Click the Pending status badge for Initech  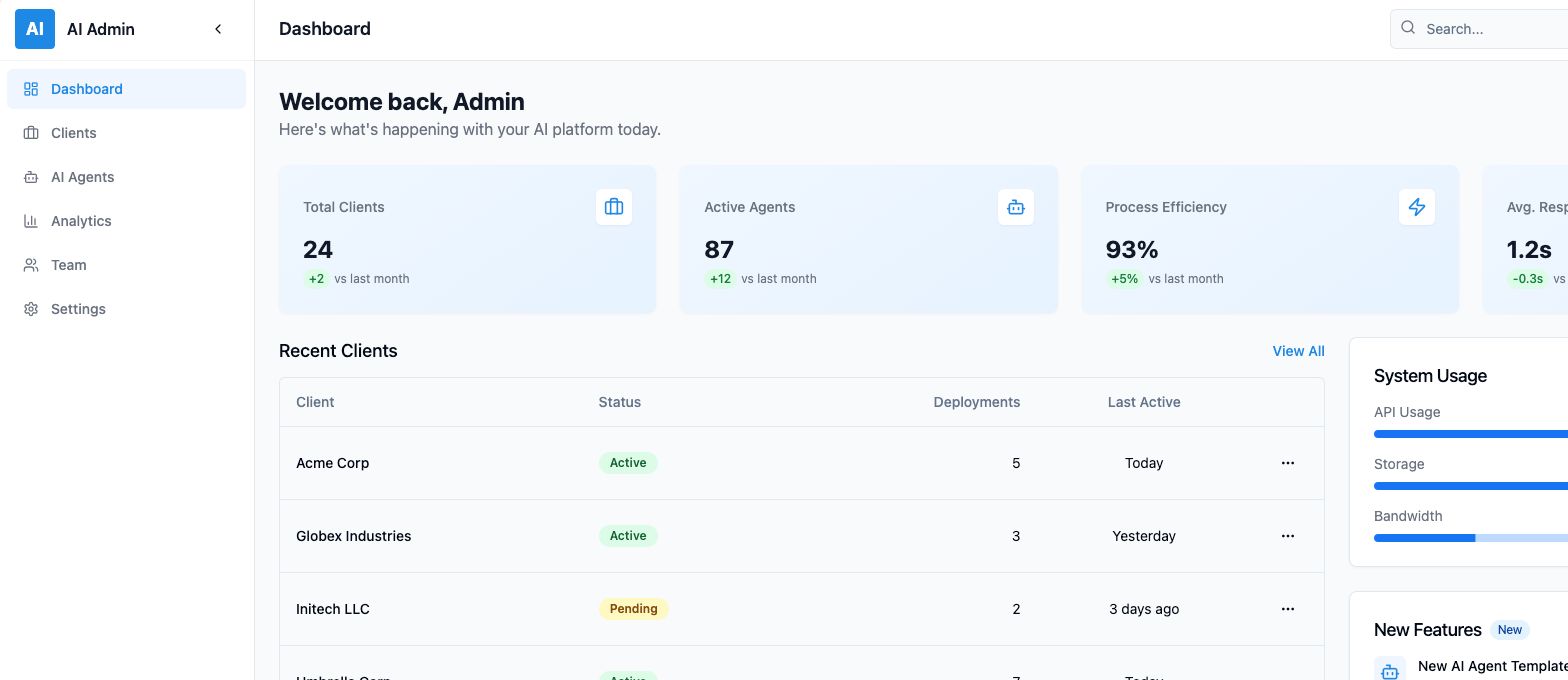(634, 609)
